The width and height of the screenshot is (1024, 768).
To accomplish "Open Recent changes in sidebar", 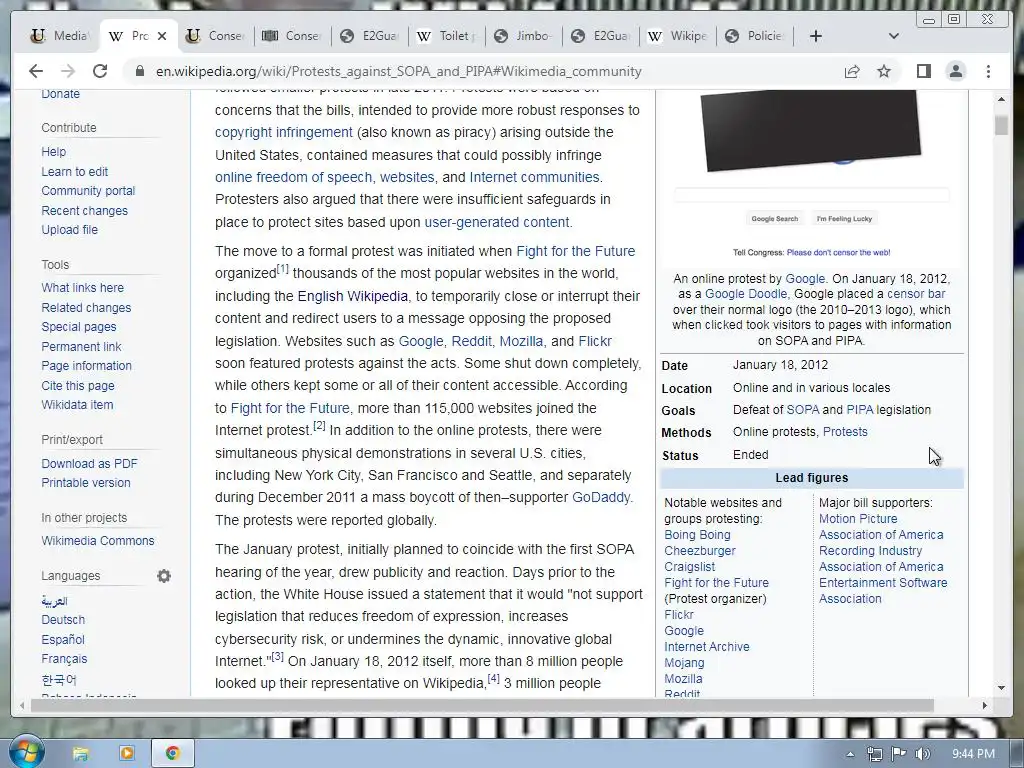I will (84, 210).
